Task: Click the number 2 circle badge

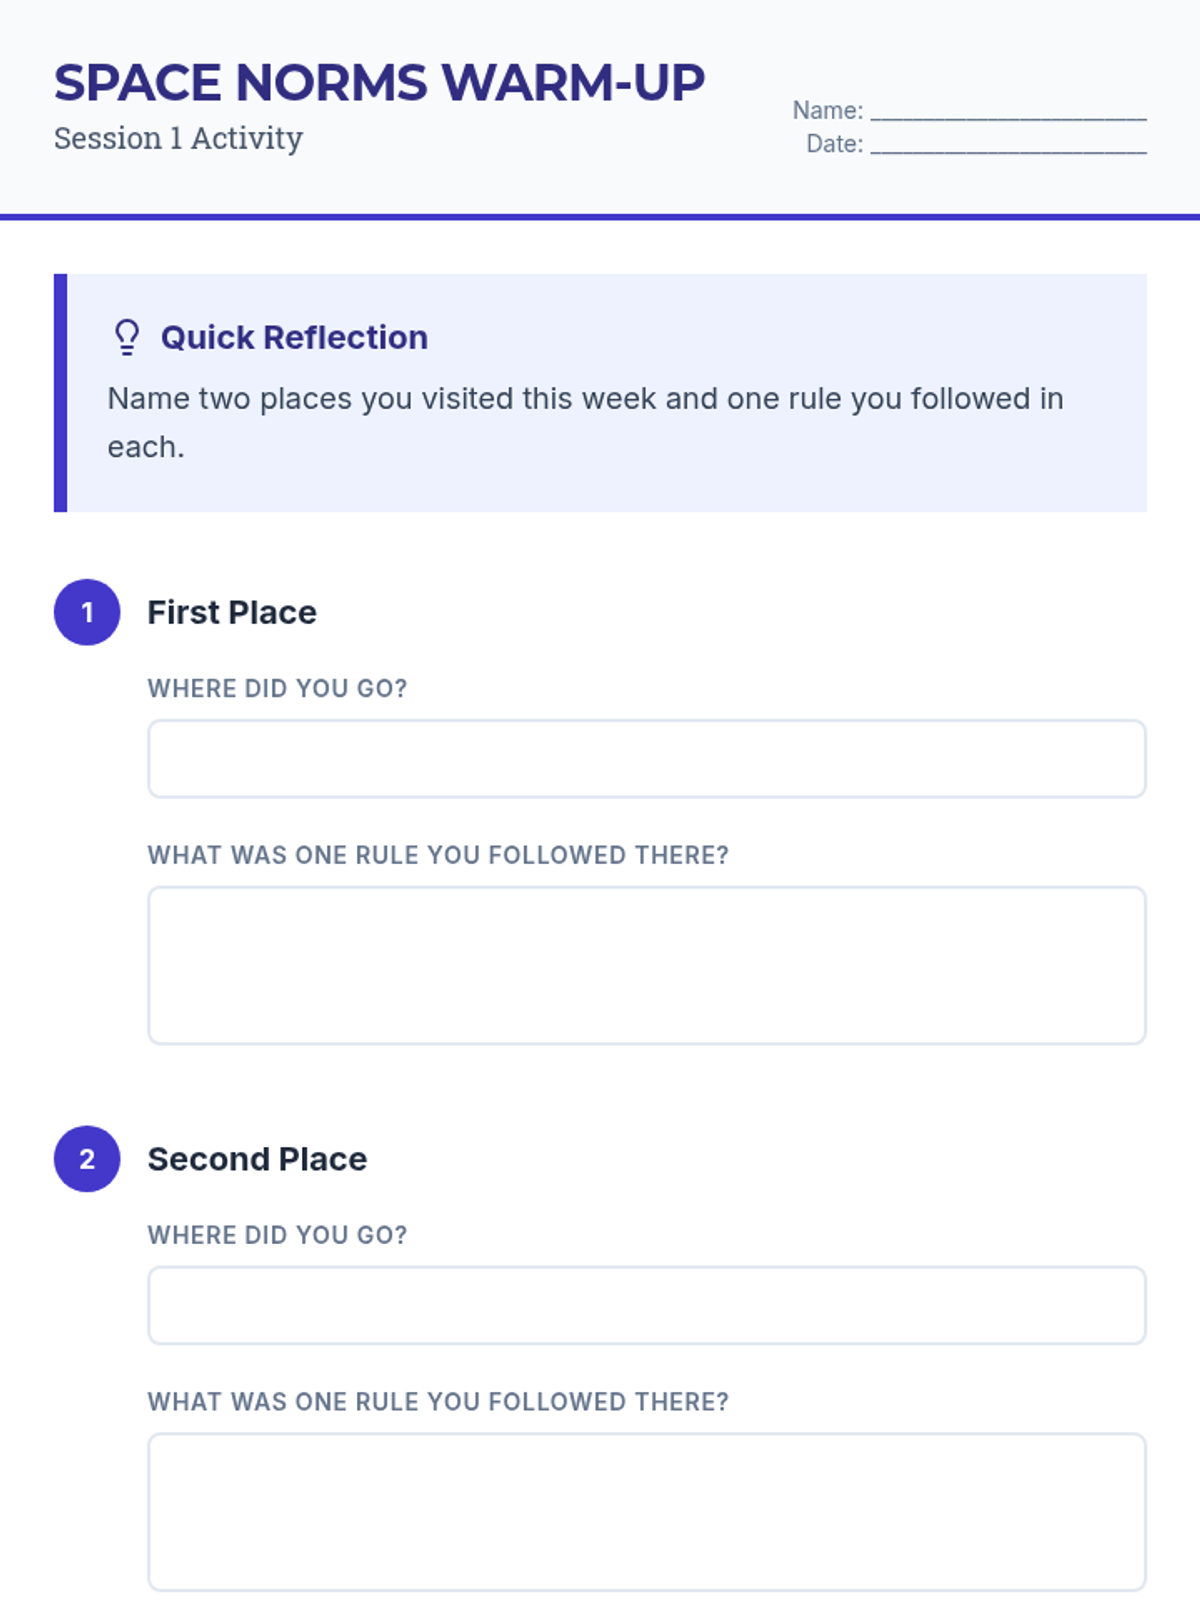Action: coord(87,1159)
